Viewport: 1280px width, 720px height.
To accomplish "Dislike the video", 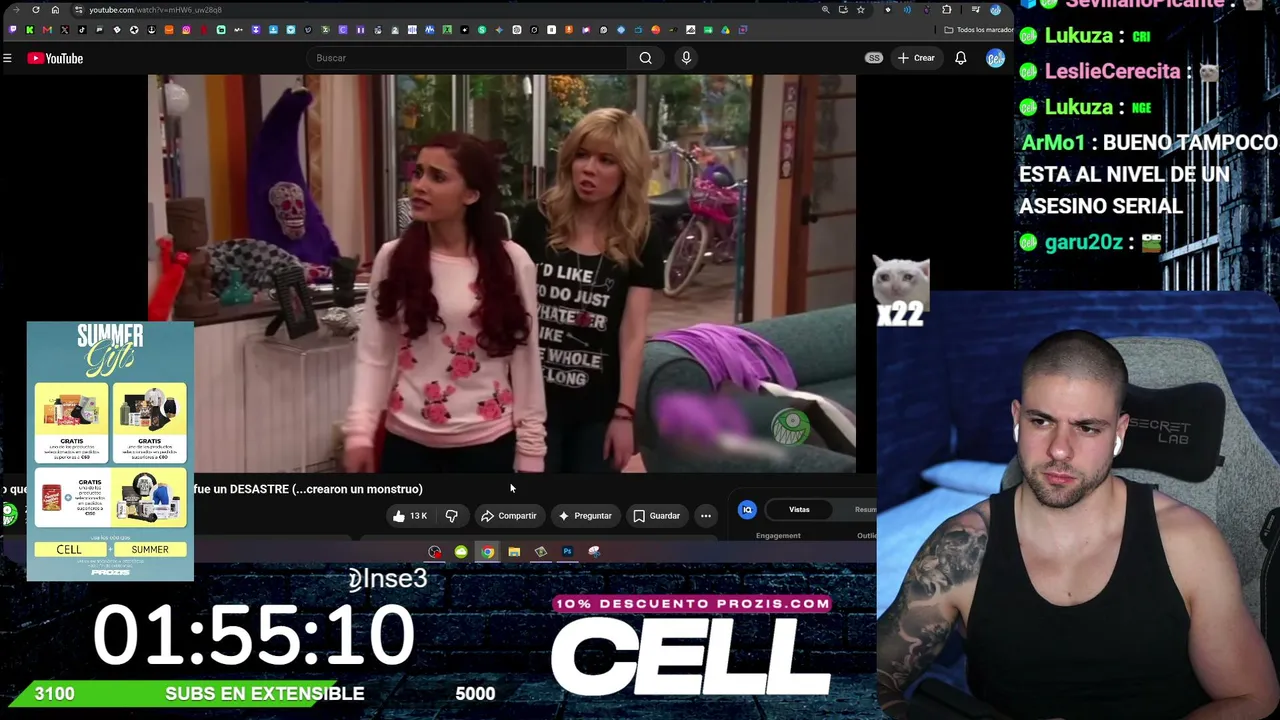I will [x=452, y=516].
